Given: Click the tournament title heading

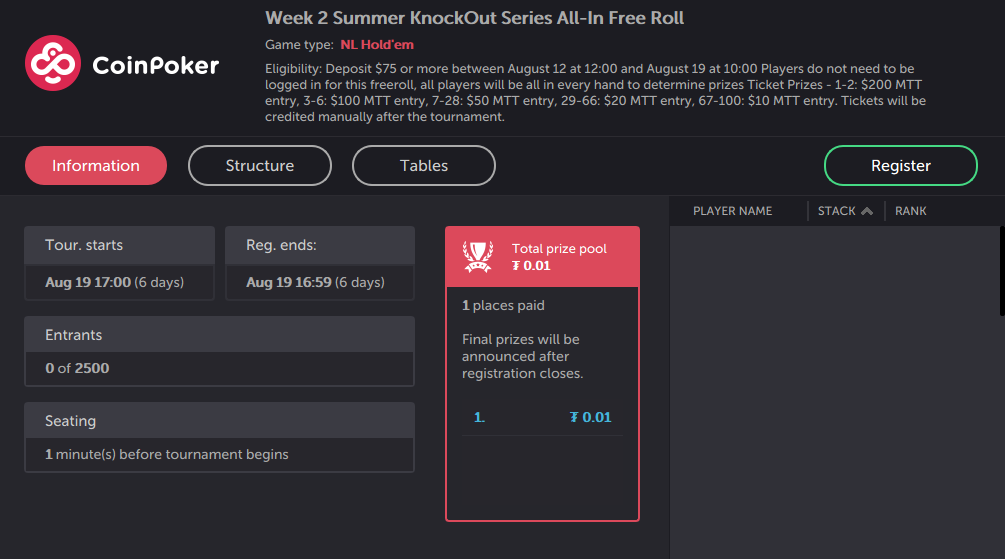Looking at the screenshot, I should pos(475,18).
